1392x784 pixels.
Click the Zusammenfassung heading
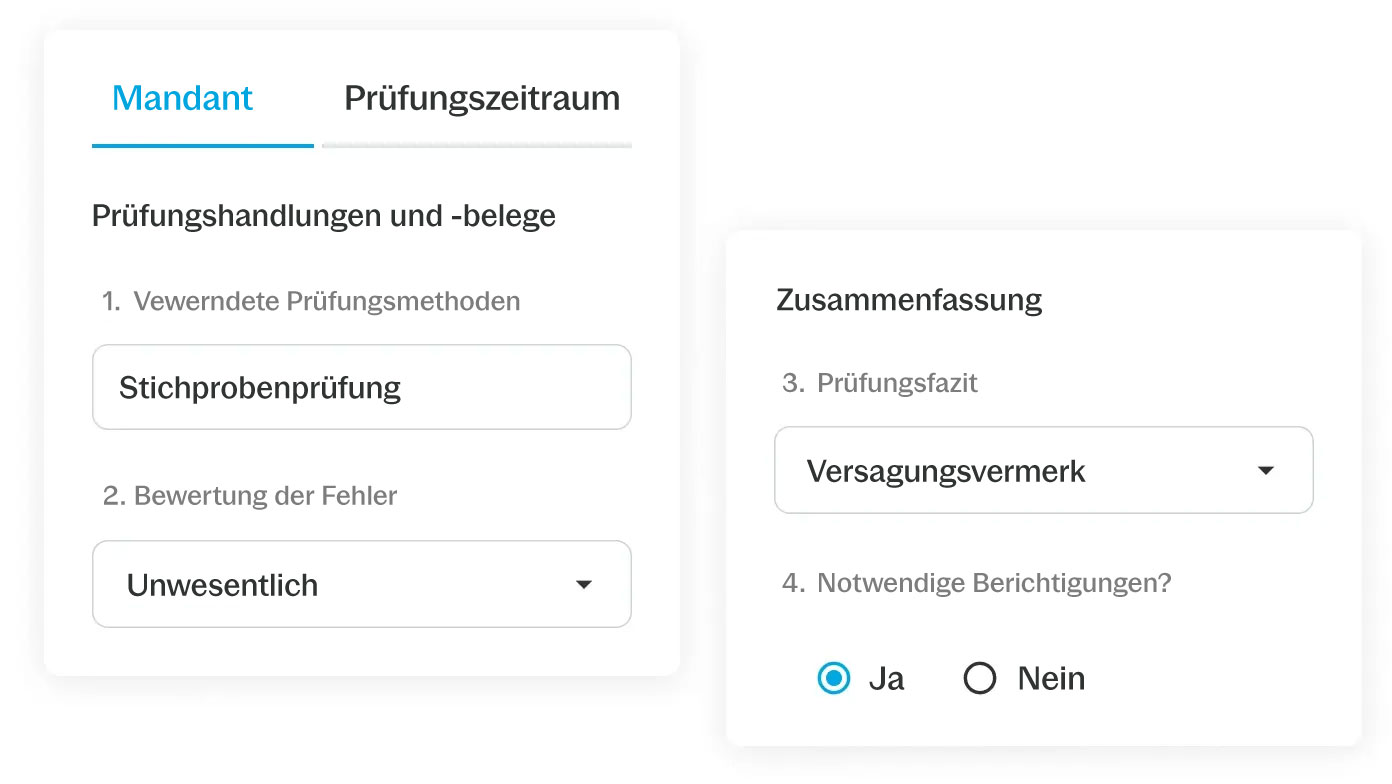[x=909, y=300]
